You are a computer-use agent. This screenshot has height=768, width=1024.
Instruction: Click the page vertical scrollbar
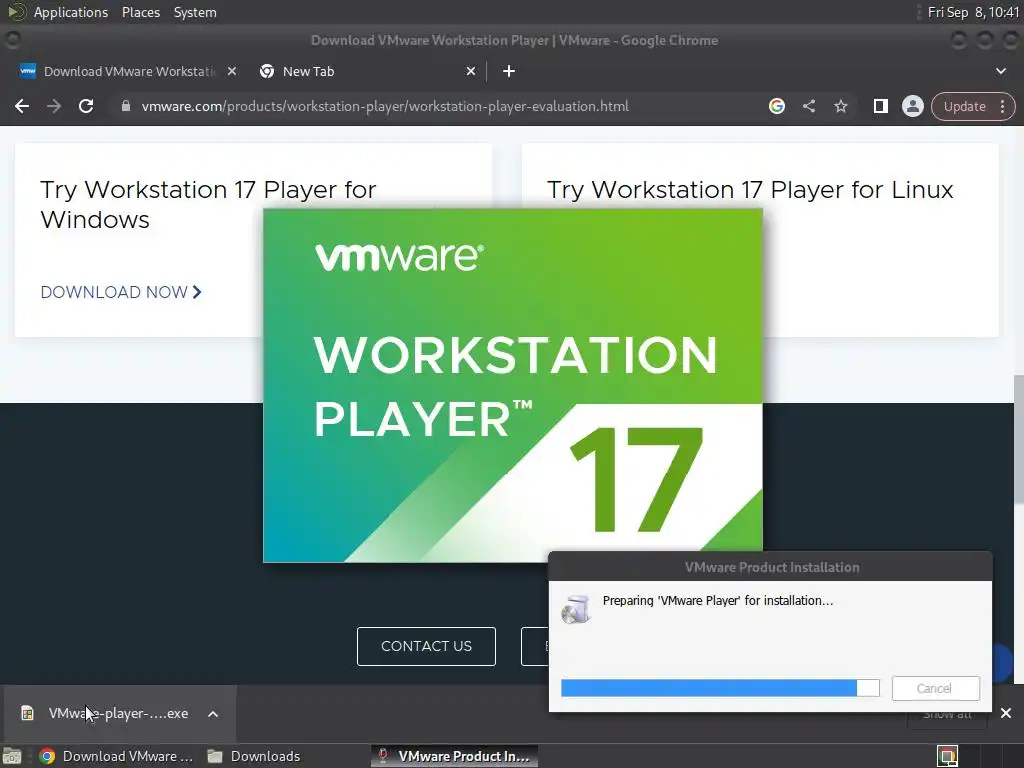point(1018,440)
